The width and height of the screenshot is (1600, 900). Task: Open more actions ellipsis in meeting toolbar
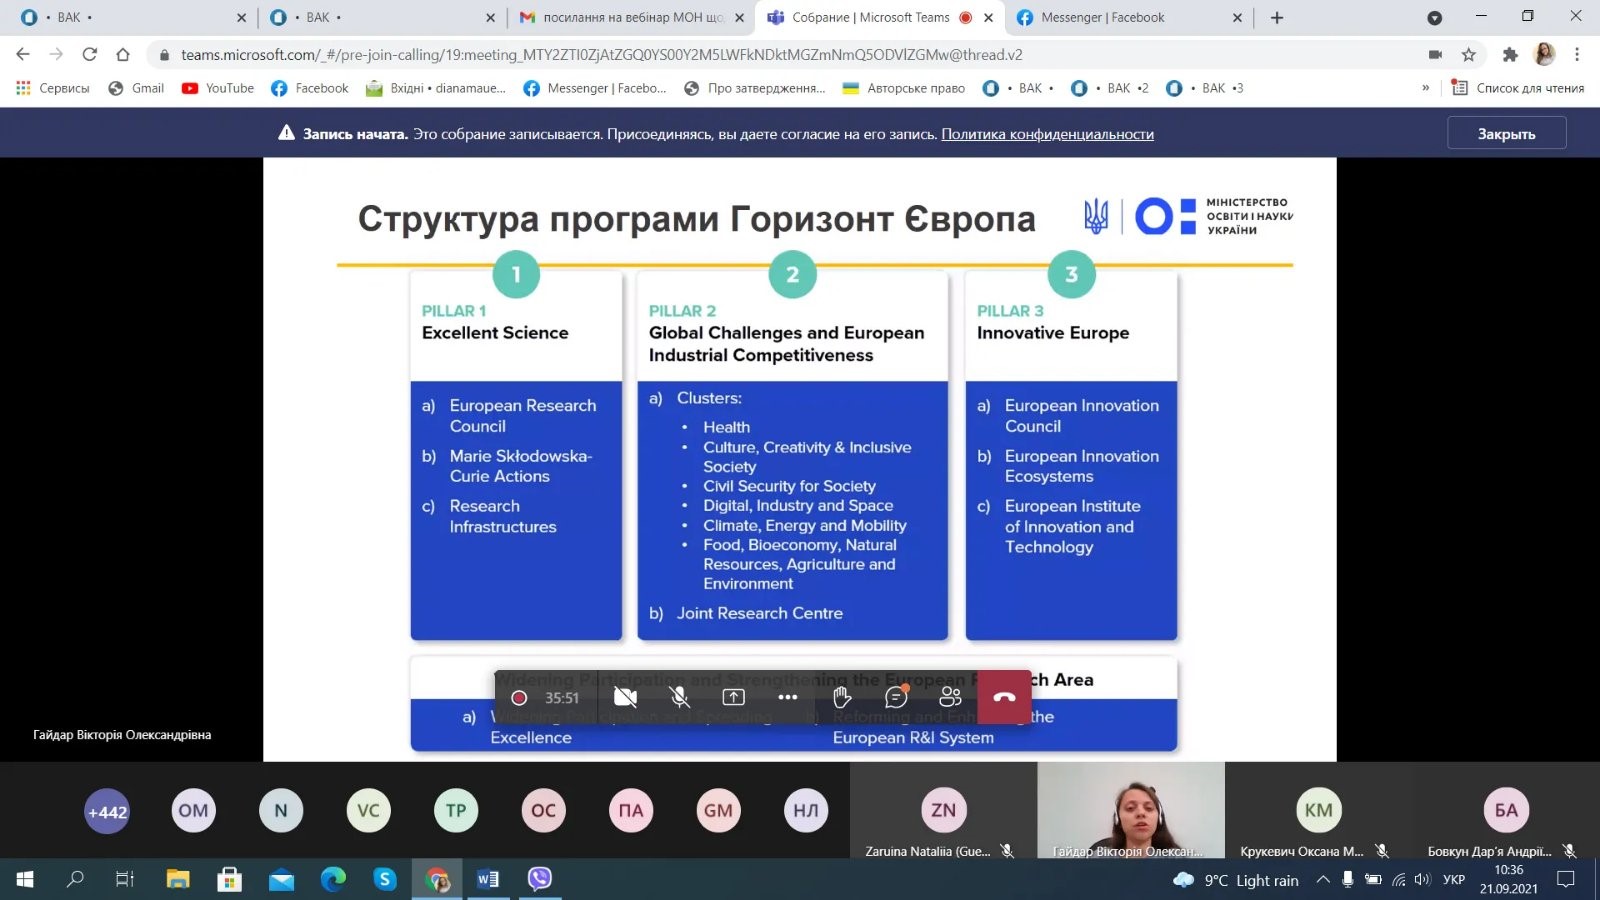point(788,697)
